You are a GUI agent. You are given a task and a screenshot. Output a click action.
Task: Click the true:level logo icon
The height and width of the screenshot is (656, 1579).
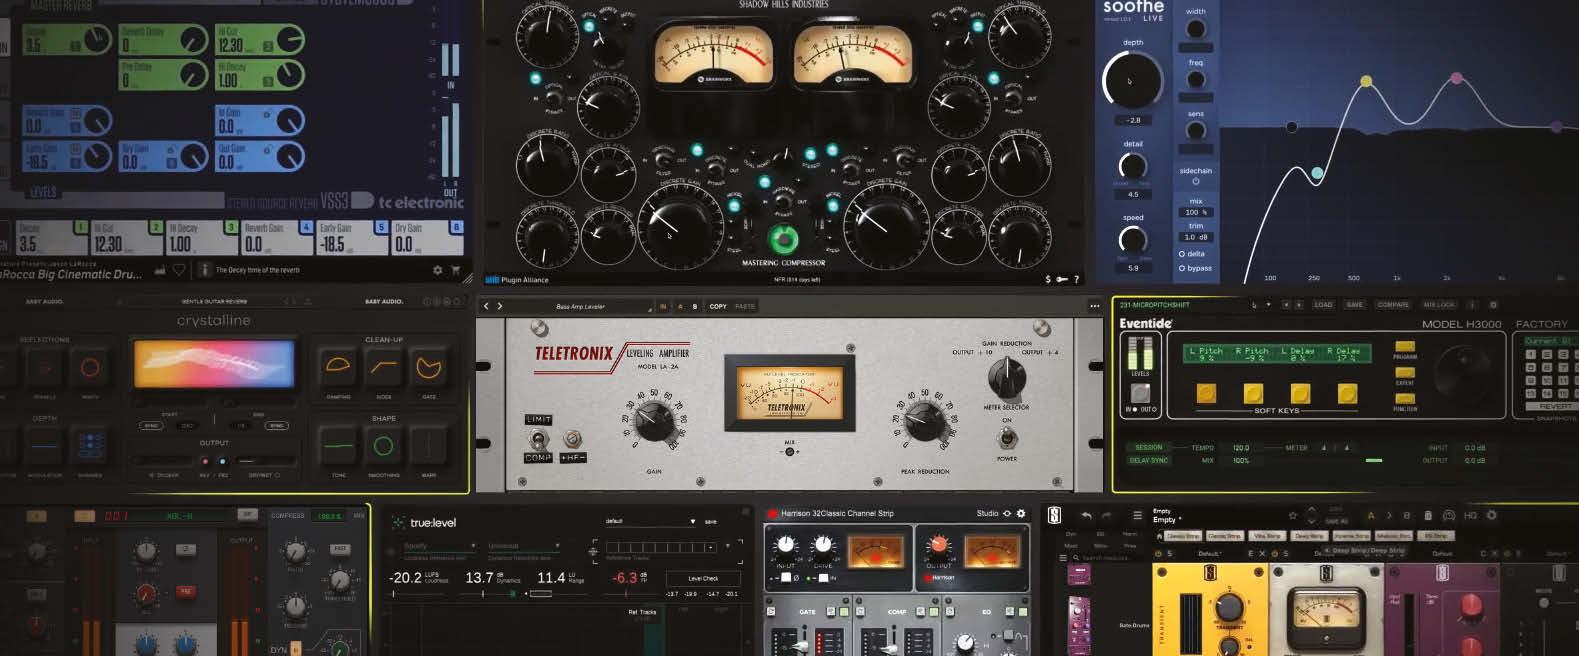tap(399, 522)
